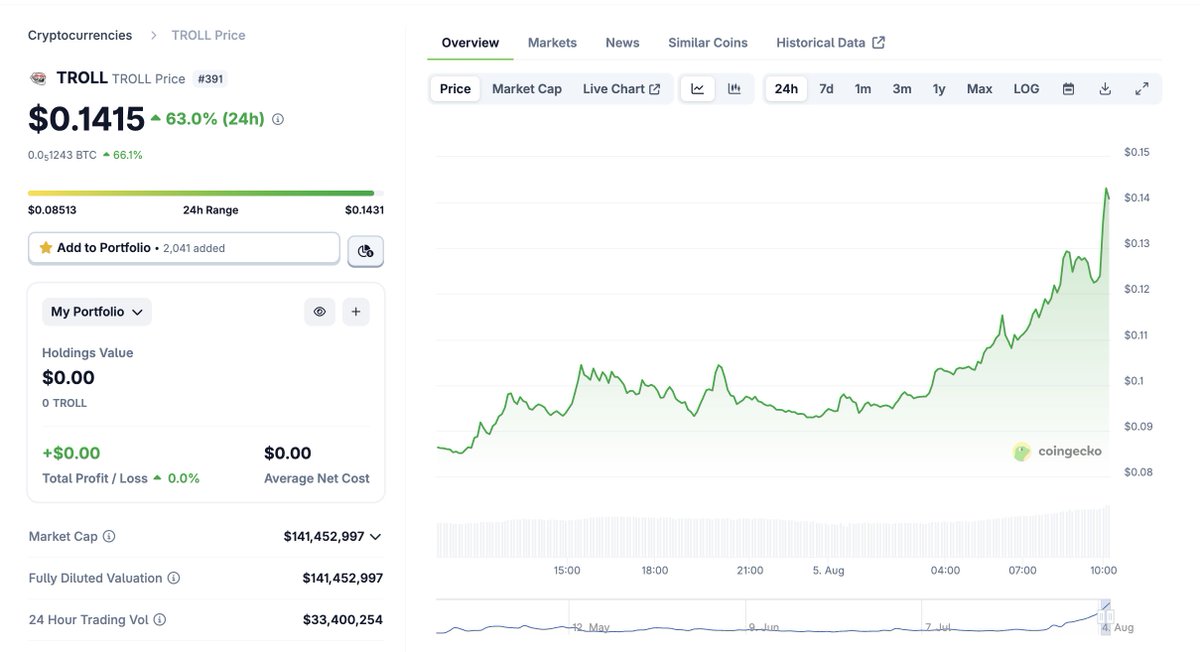Click the BTC price text 0.0₅1243 BTC
The width and height of the screenshot is (1200, 652).
click(61, 155)
